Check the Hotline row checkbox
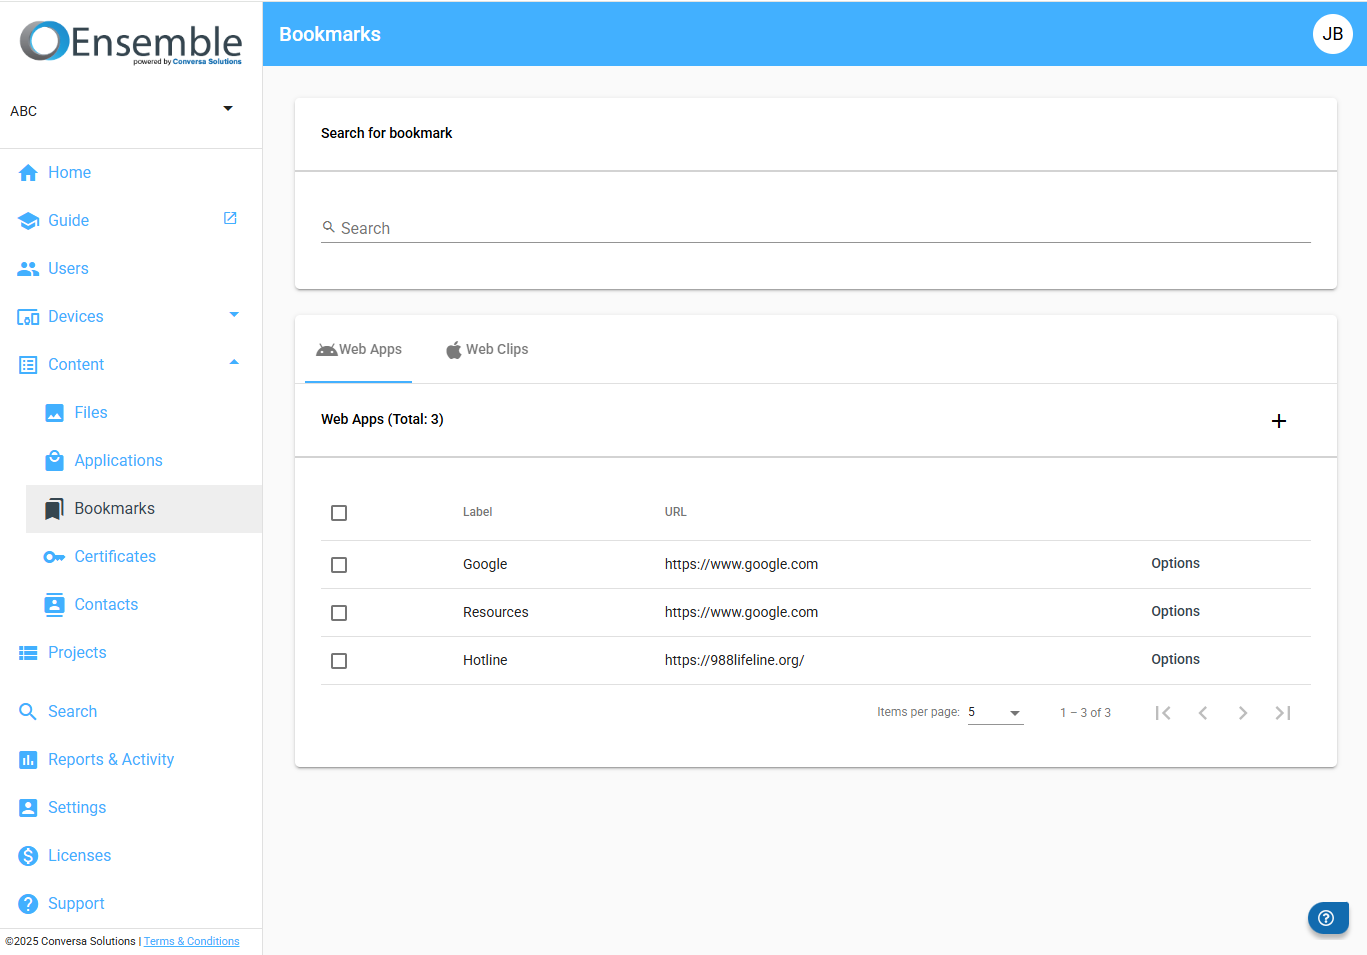 [x=339, y=661]
